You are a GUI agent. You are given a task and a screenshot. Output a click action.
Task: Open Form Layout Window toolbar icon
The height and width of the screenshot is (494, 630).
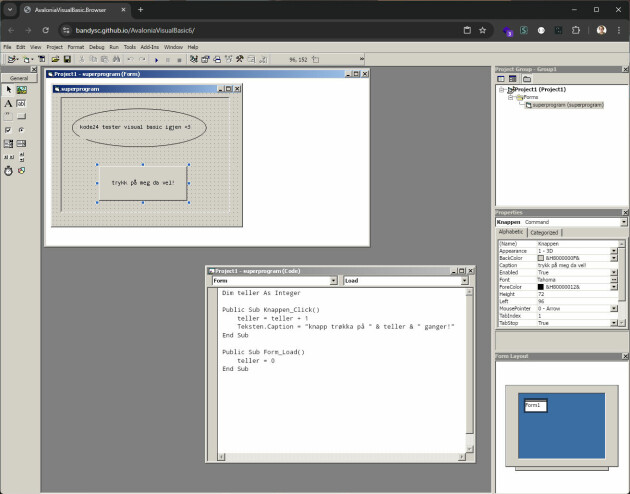coord(217,59)
